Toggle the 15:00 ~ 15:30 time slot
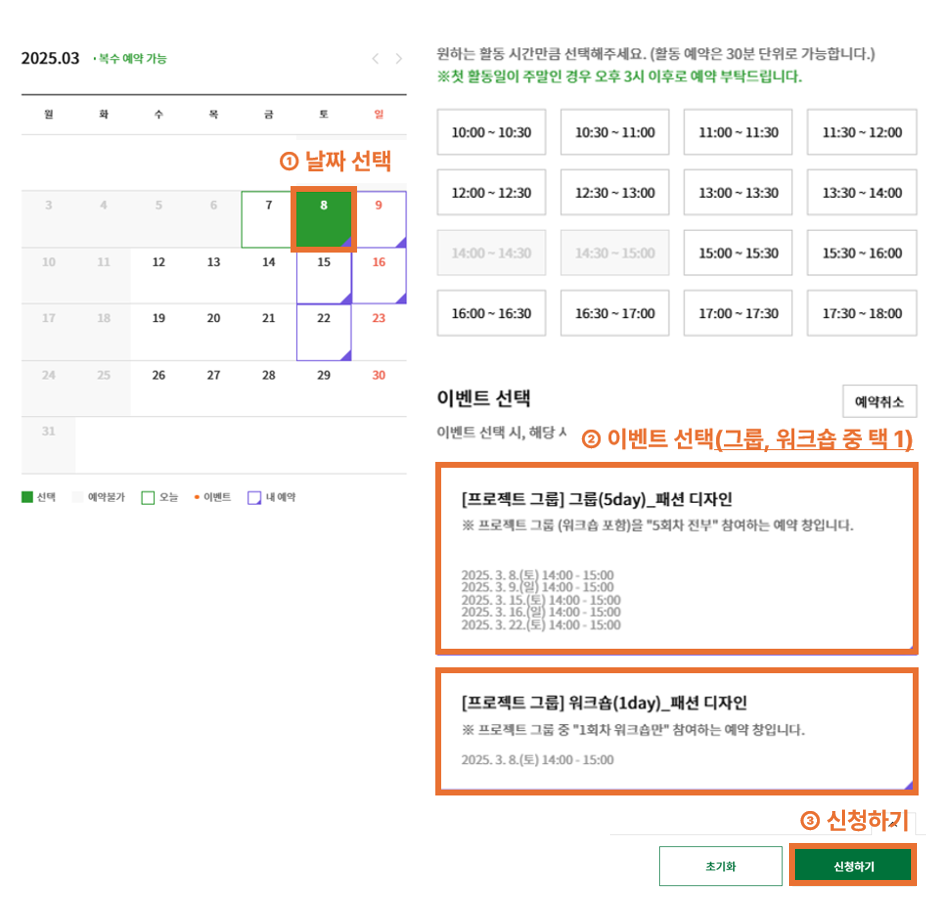The height and width of the screenshot is (903, 949). 738,253
